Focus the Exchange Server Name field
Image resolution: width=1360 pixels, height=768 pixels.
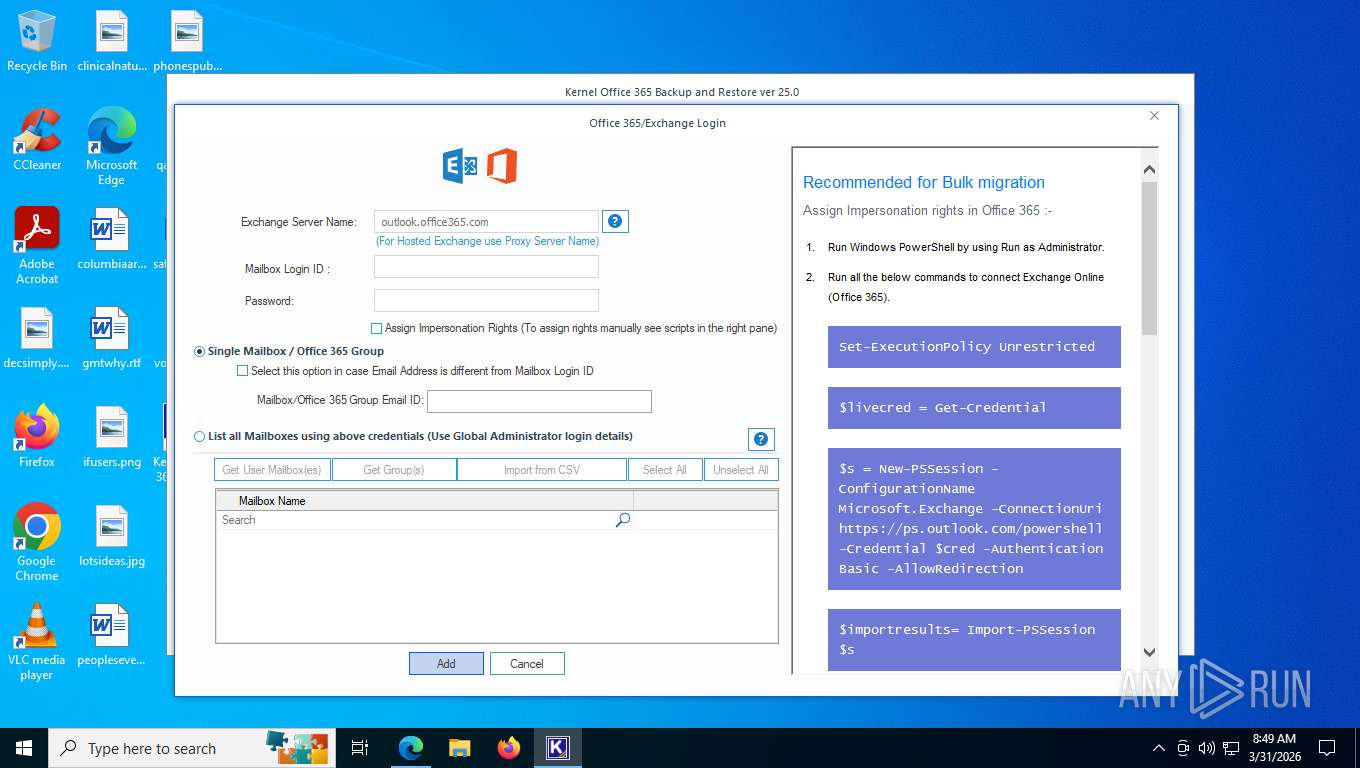pos(486,221)
